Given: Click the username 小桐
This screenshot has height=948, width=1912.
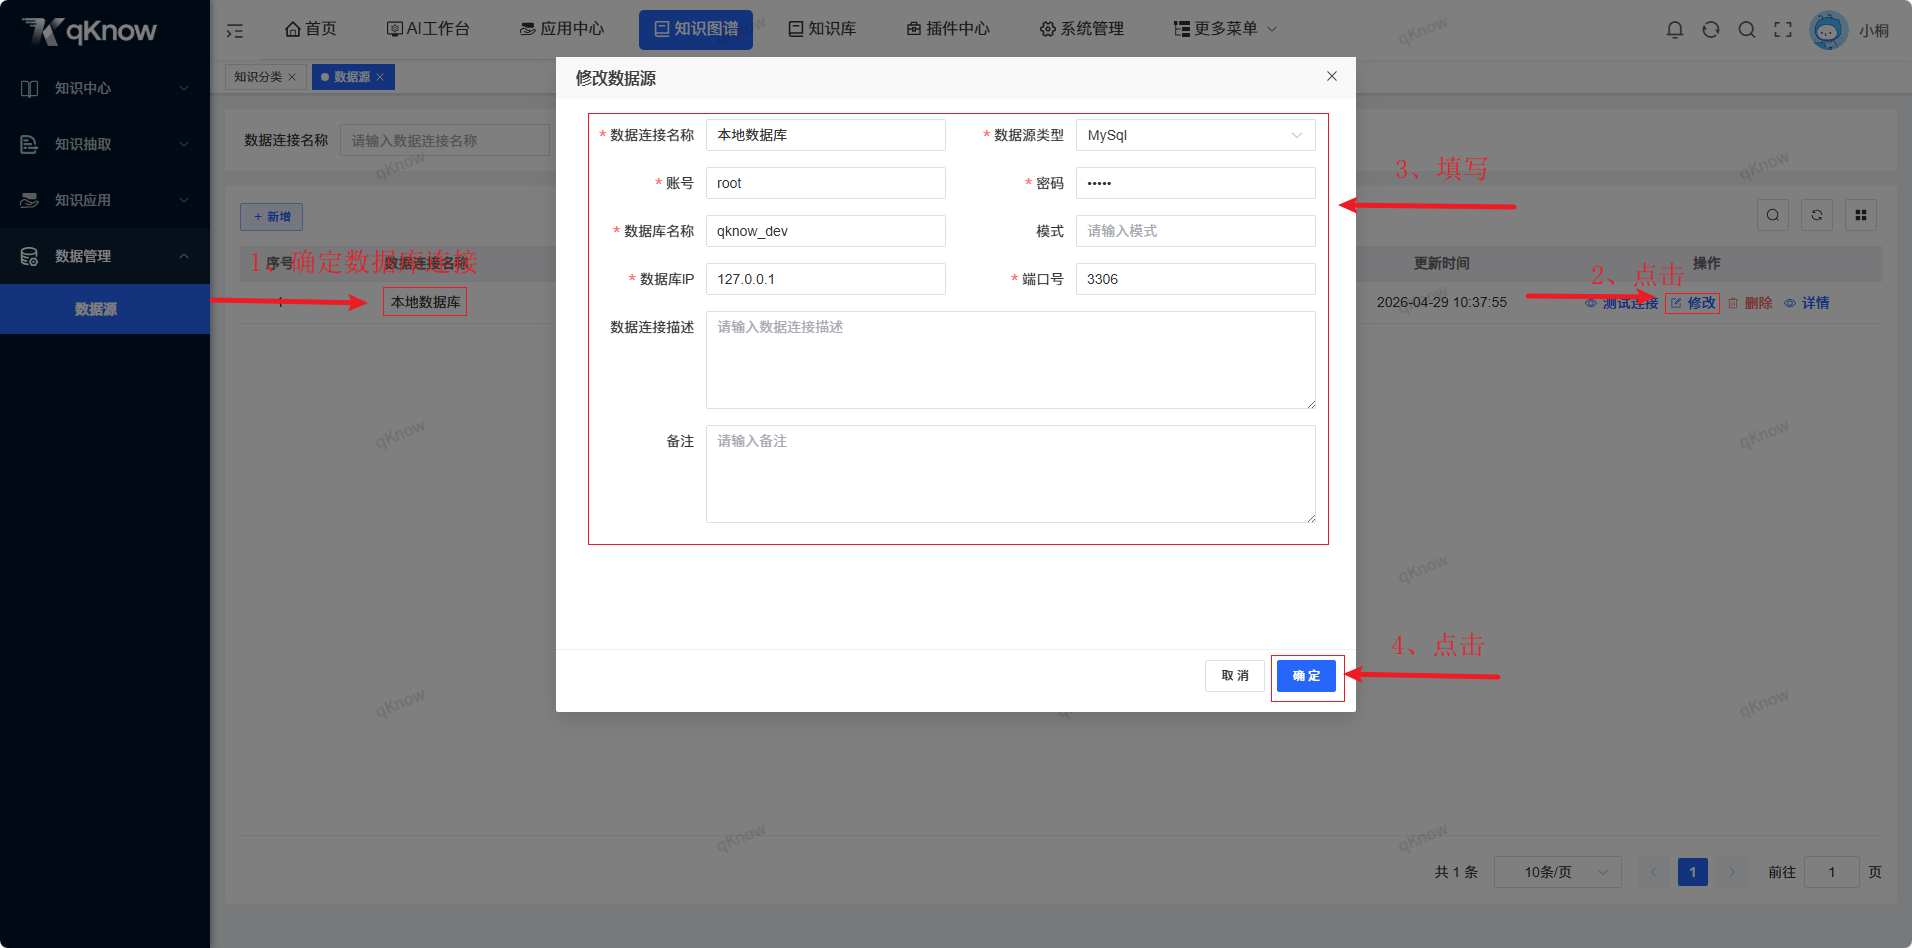Looking at the screenshot, I should [x=1874, y=31].
